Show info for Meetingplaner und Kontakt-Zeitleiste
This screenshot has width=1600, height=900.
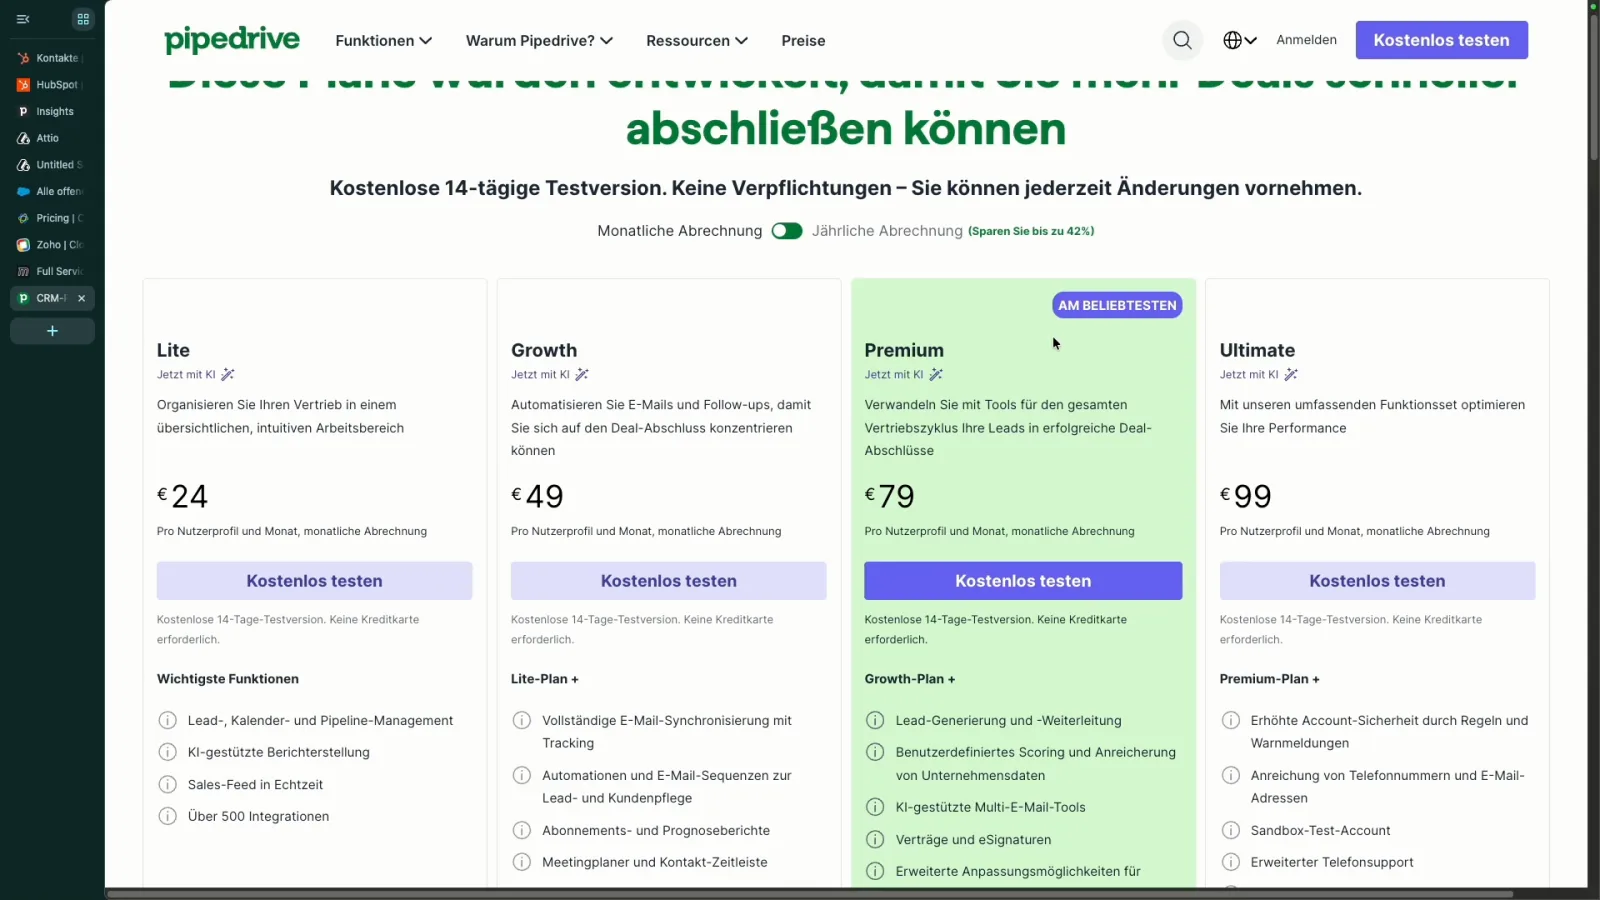click(x=522, y=862)
